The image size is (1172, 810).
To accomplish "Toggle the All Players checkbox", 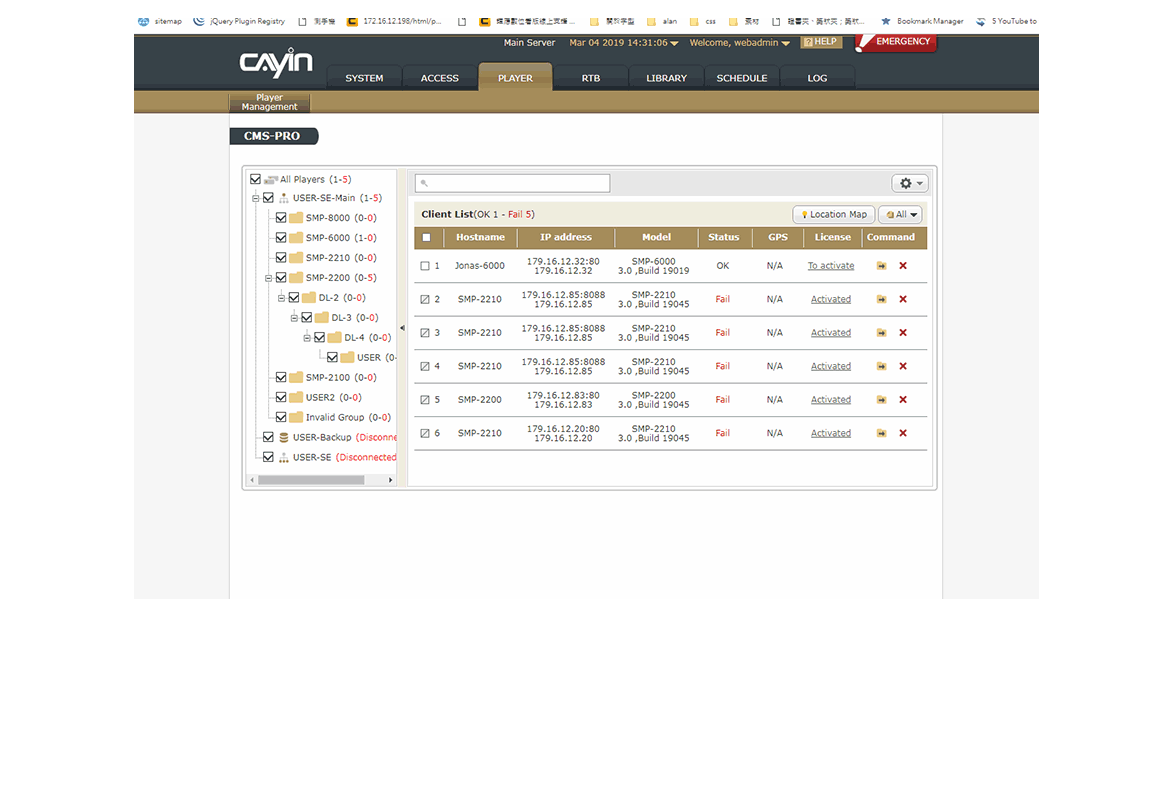I will (255, 179).
